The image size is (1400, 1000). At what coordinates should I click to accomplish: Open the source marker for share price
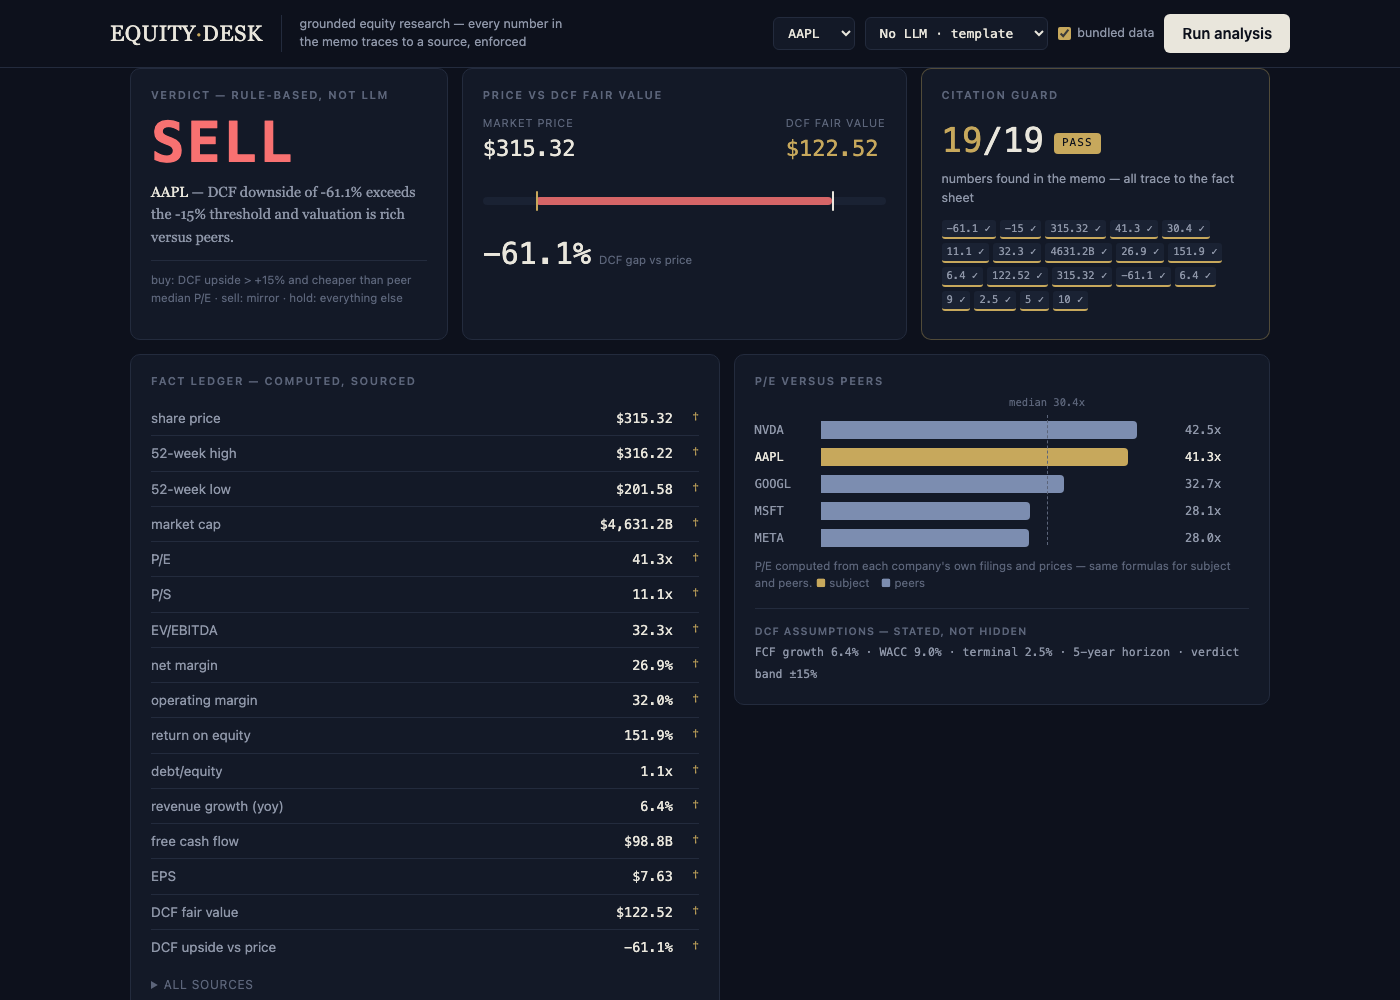pyautogui.click(x=695, y=417)
